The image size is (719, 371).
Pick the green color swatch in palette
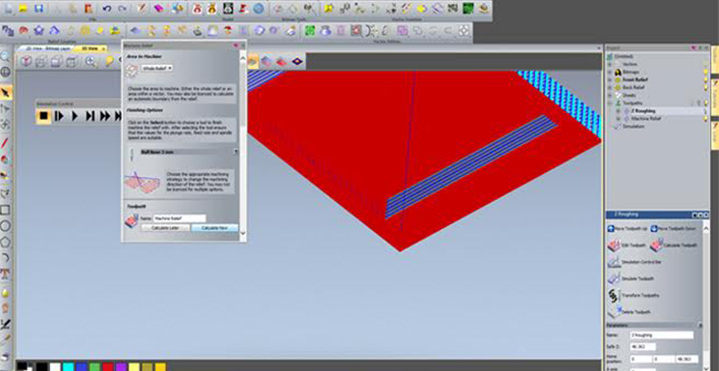point(95,367)
